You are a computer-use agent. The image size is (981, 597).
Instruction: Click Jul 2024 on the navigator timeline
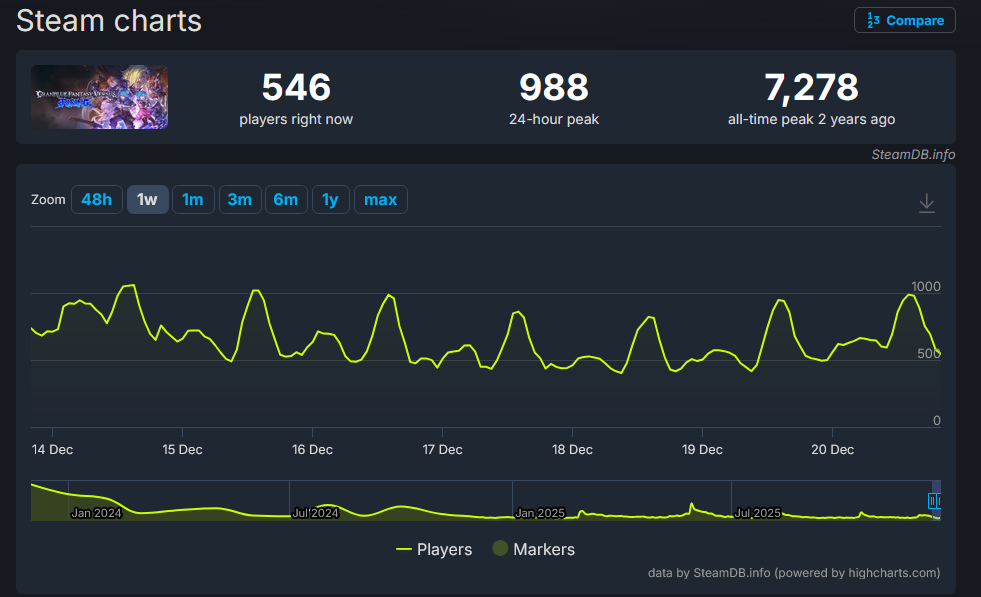316,513
